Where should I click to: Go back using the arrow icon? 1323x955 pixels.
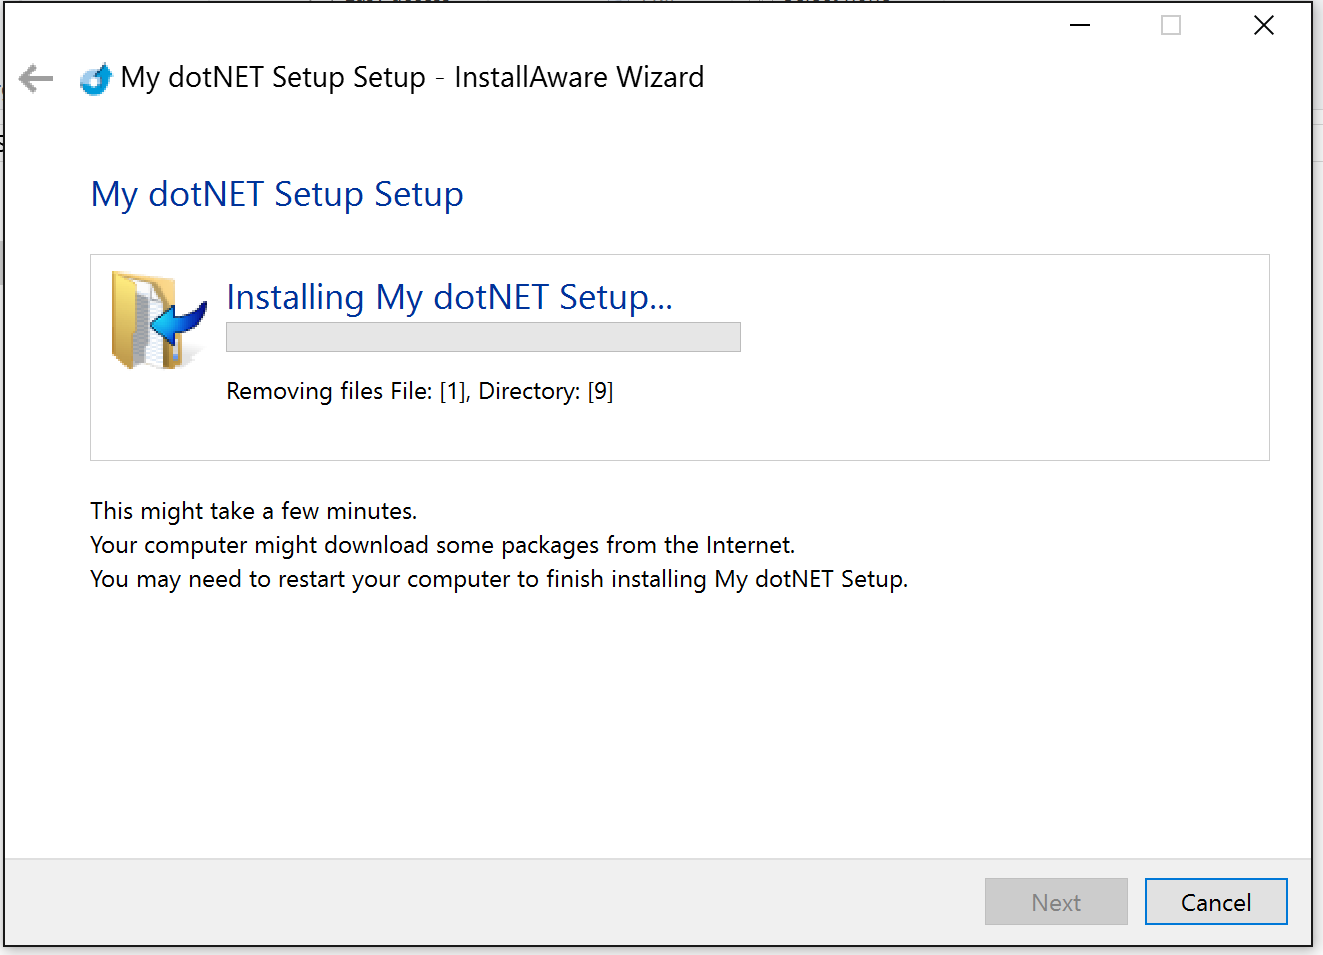click(x=36, y=78)
